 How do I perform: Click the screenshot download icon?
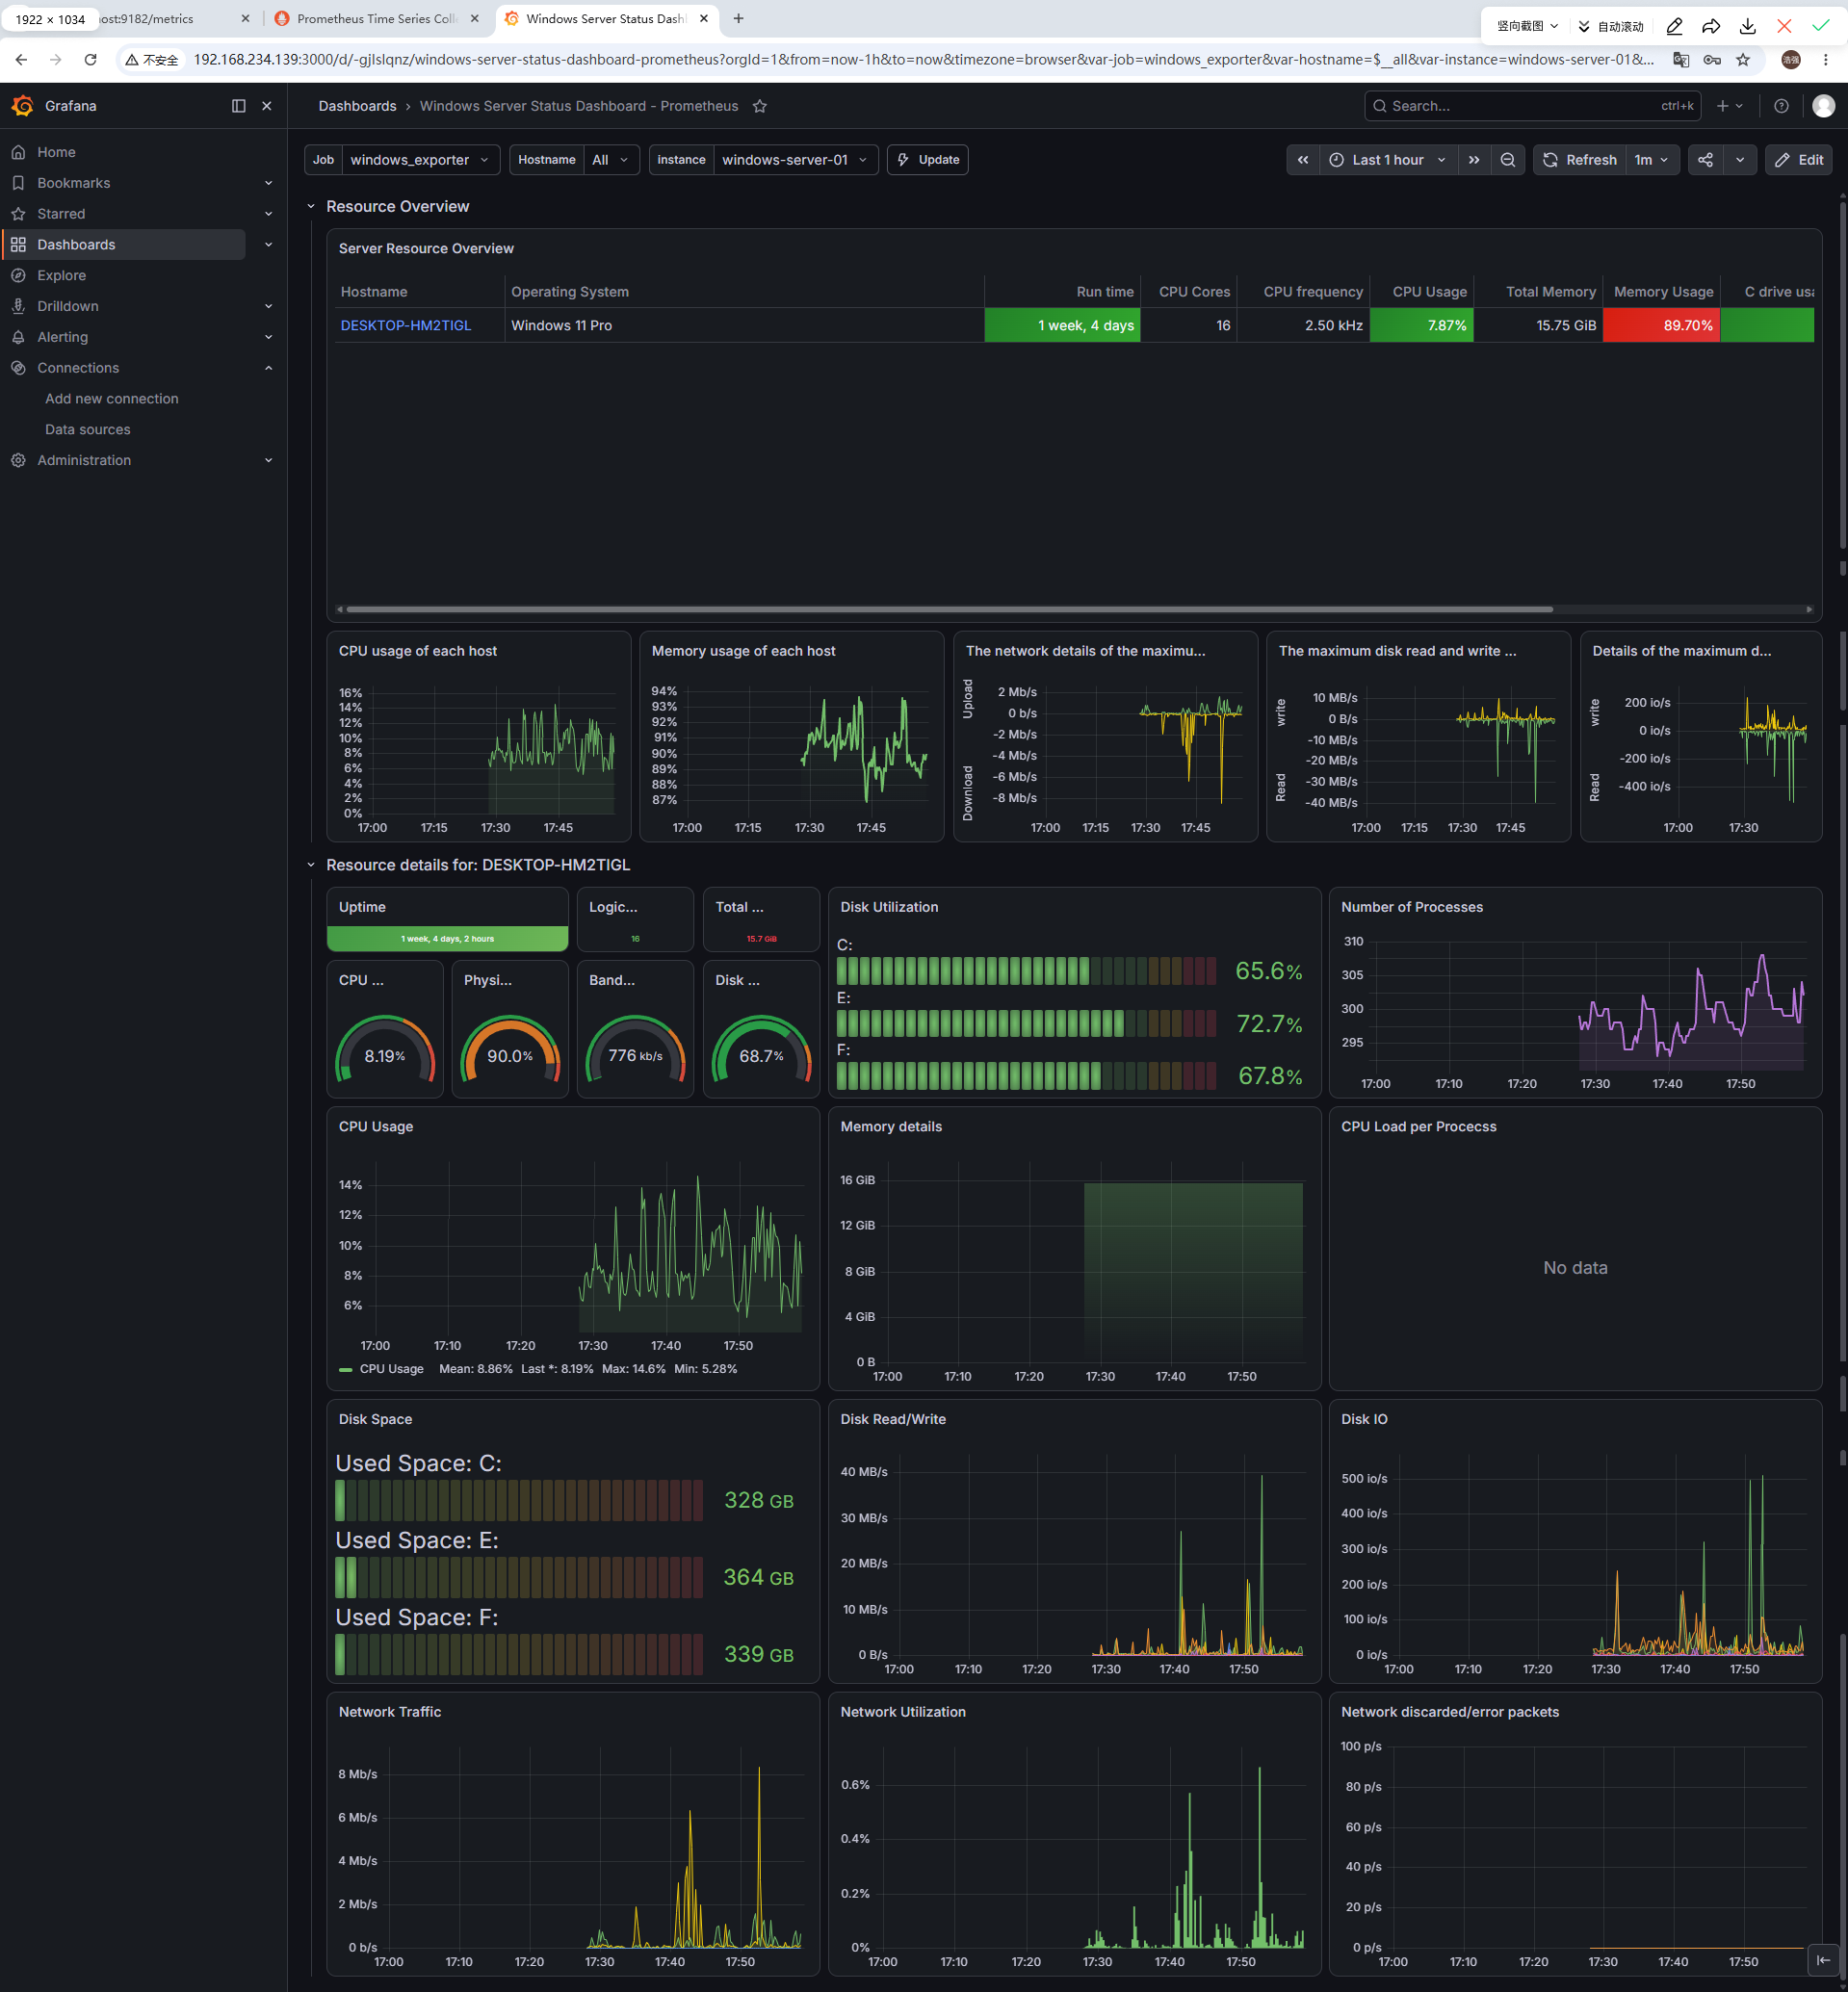[1747, 26]
